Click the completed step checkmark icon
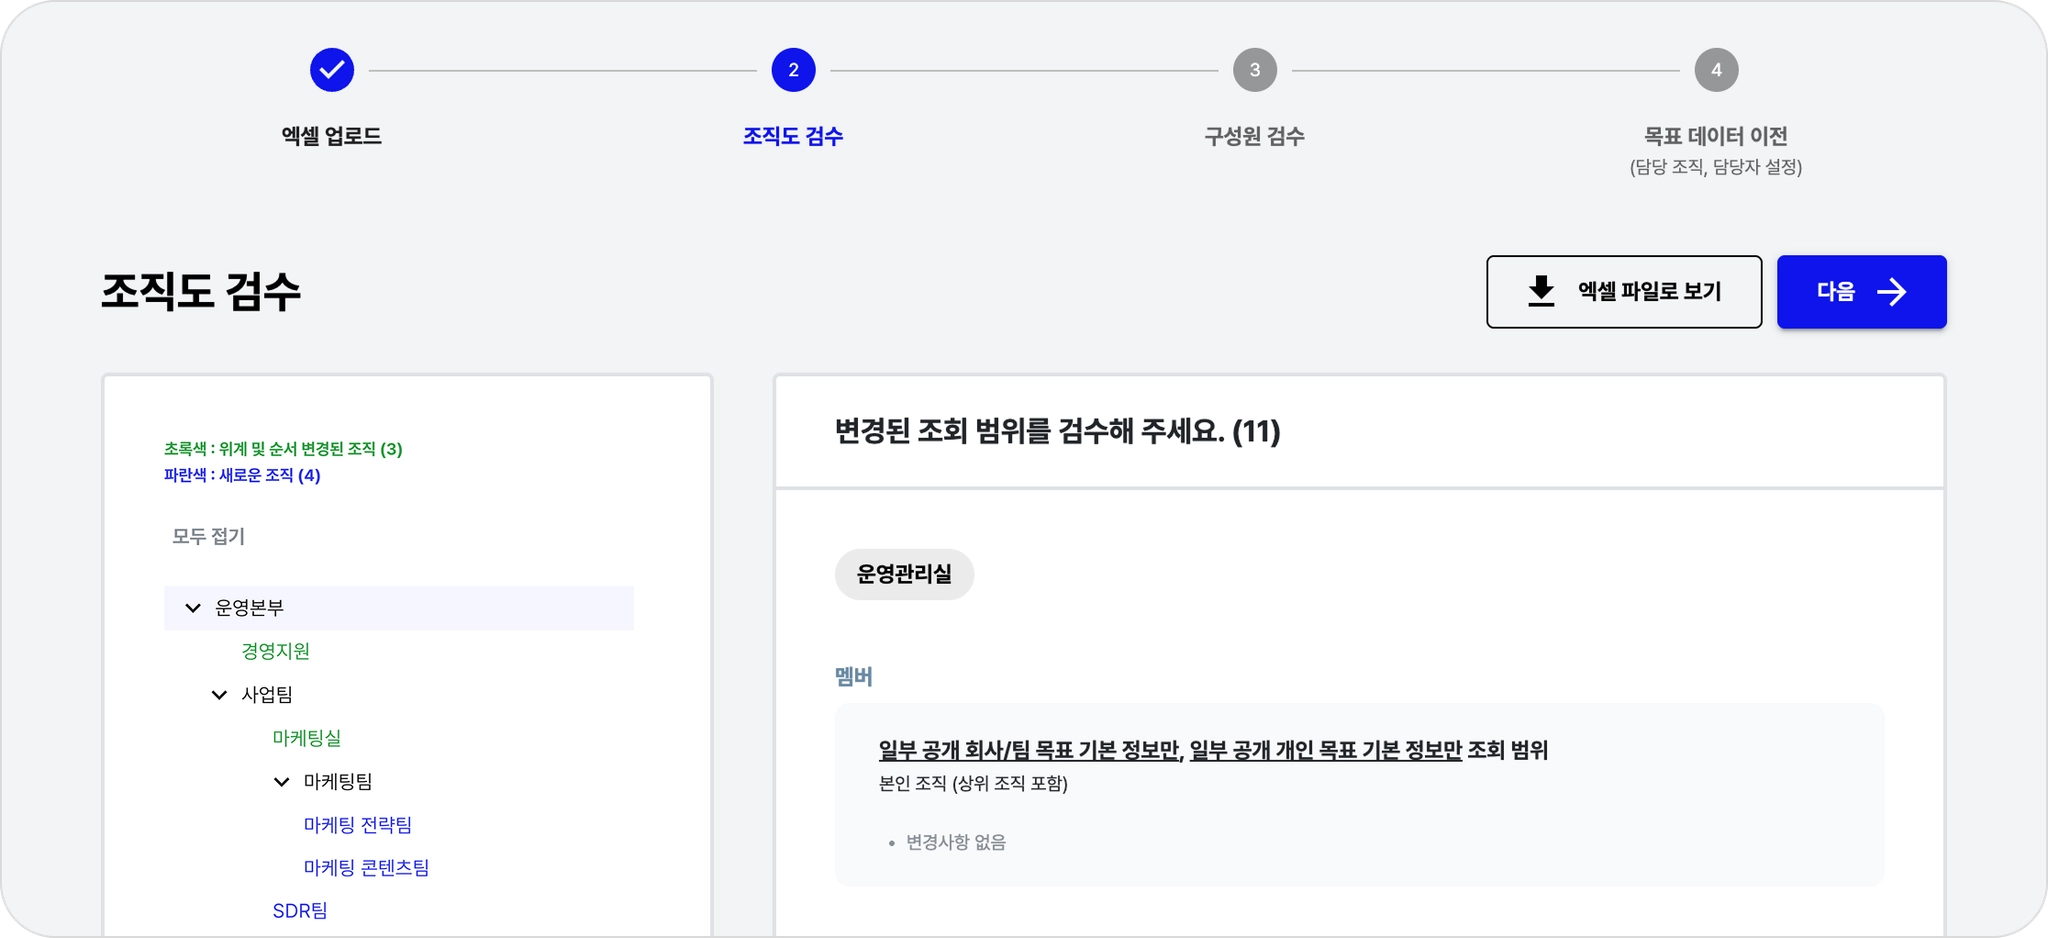2048x938 pixels. (x=332, y=70)
